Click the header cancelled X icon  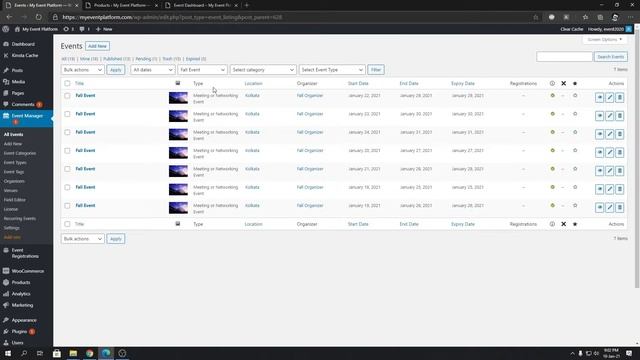coord(563,83)
